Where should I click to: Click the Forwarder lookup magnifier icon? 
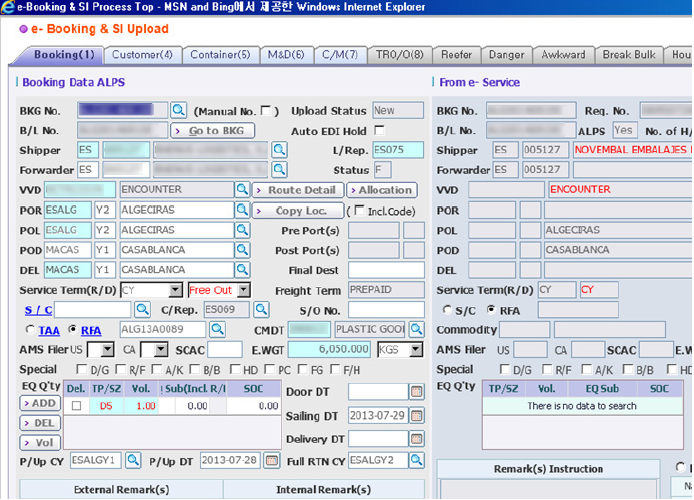pos(279,169)
